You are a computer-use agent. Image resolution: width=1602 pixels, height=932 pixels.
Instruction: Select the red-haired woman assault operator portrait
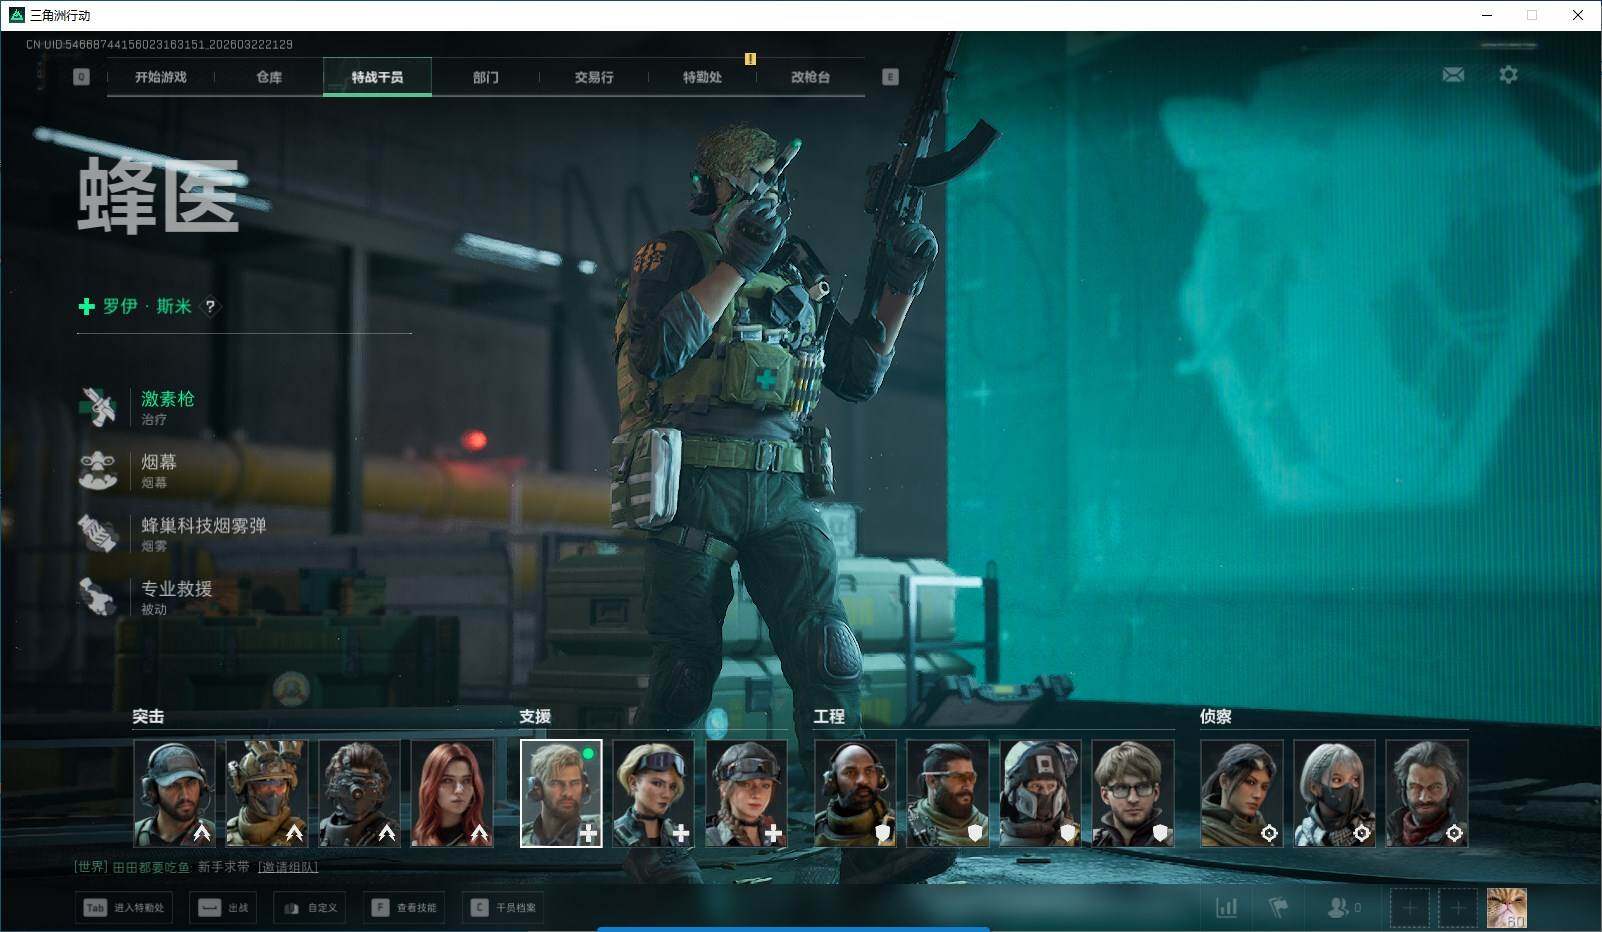click(452, 793)
